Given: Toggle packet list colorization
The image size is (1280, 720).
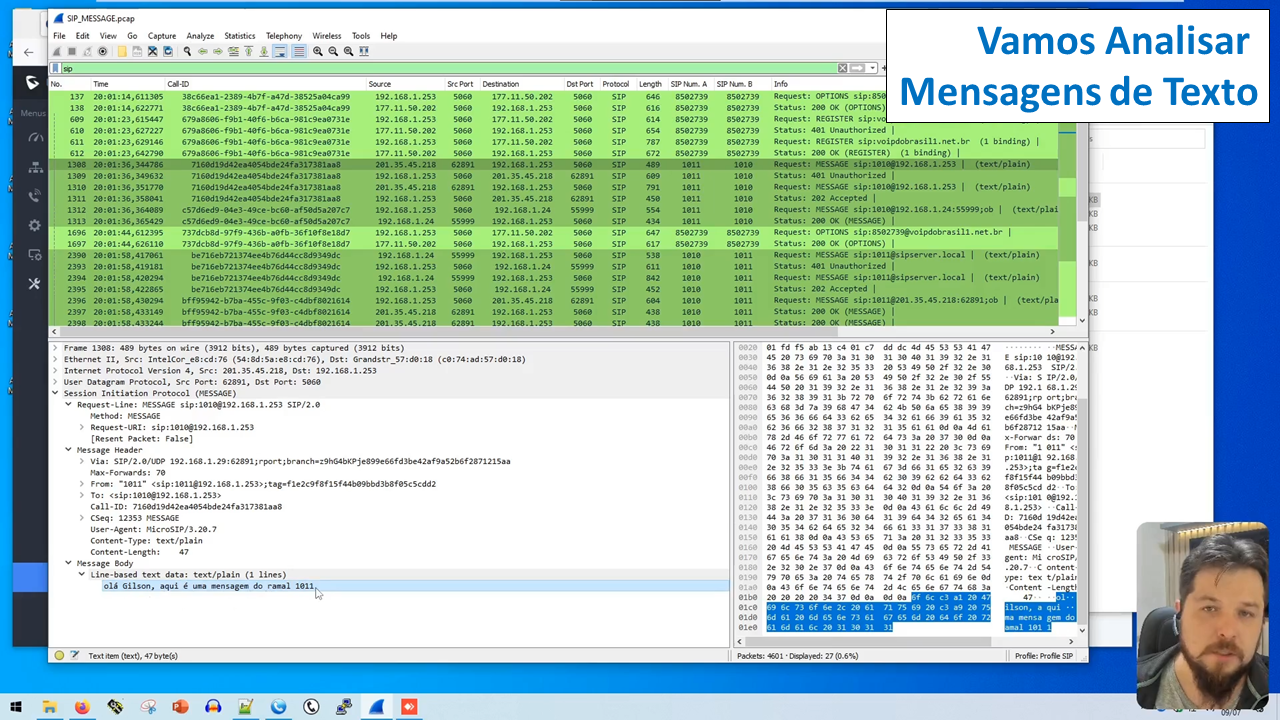Looking at the screenshot, I should (299, 51).
